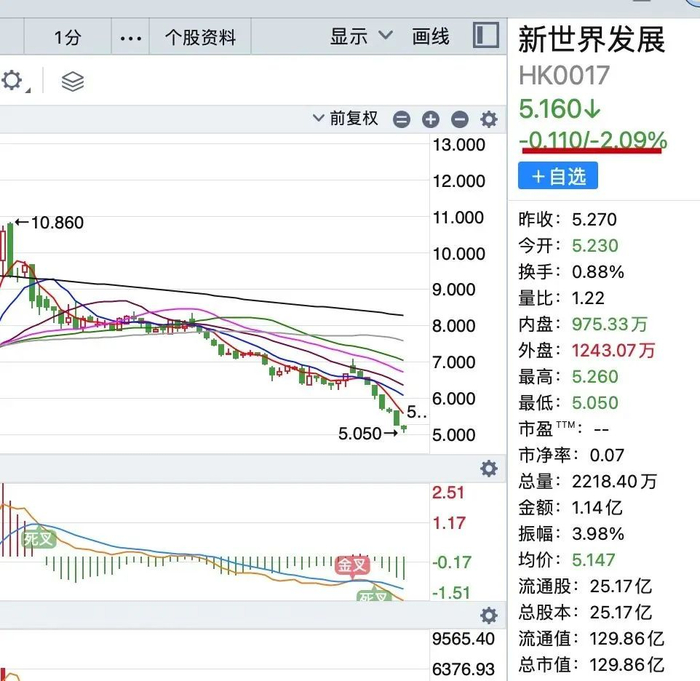The width and height of the screenshot is (700, 681).
Task: Open the MACD indicator panel settings gear
Action: tap(489, 468)
